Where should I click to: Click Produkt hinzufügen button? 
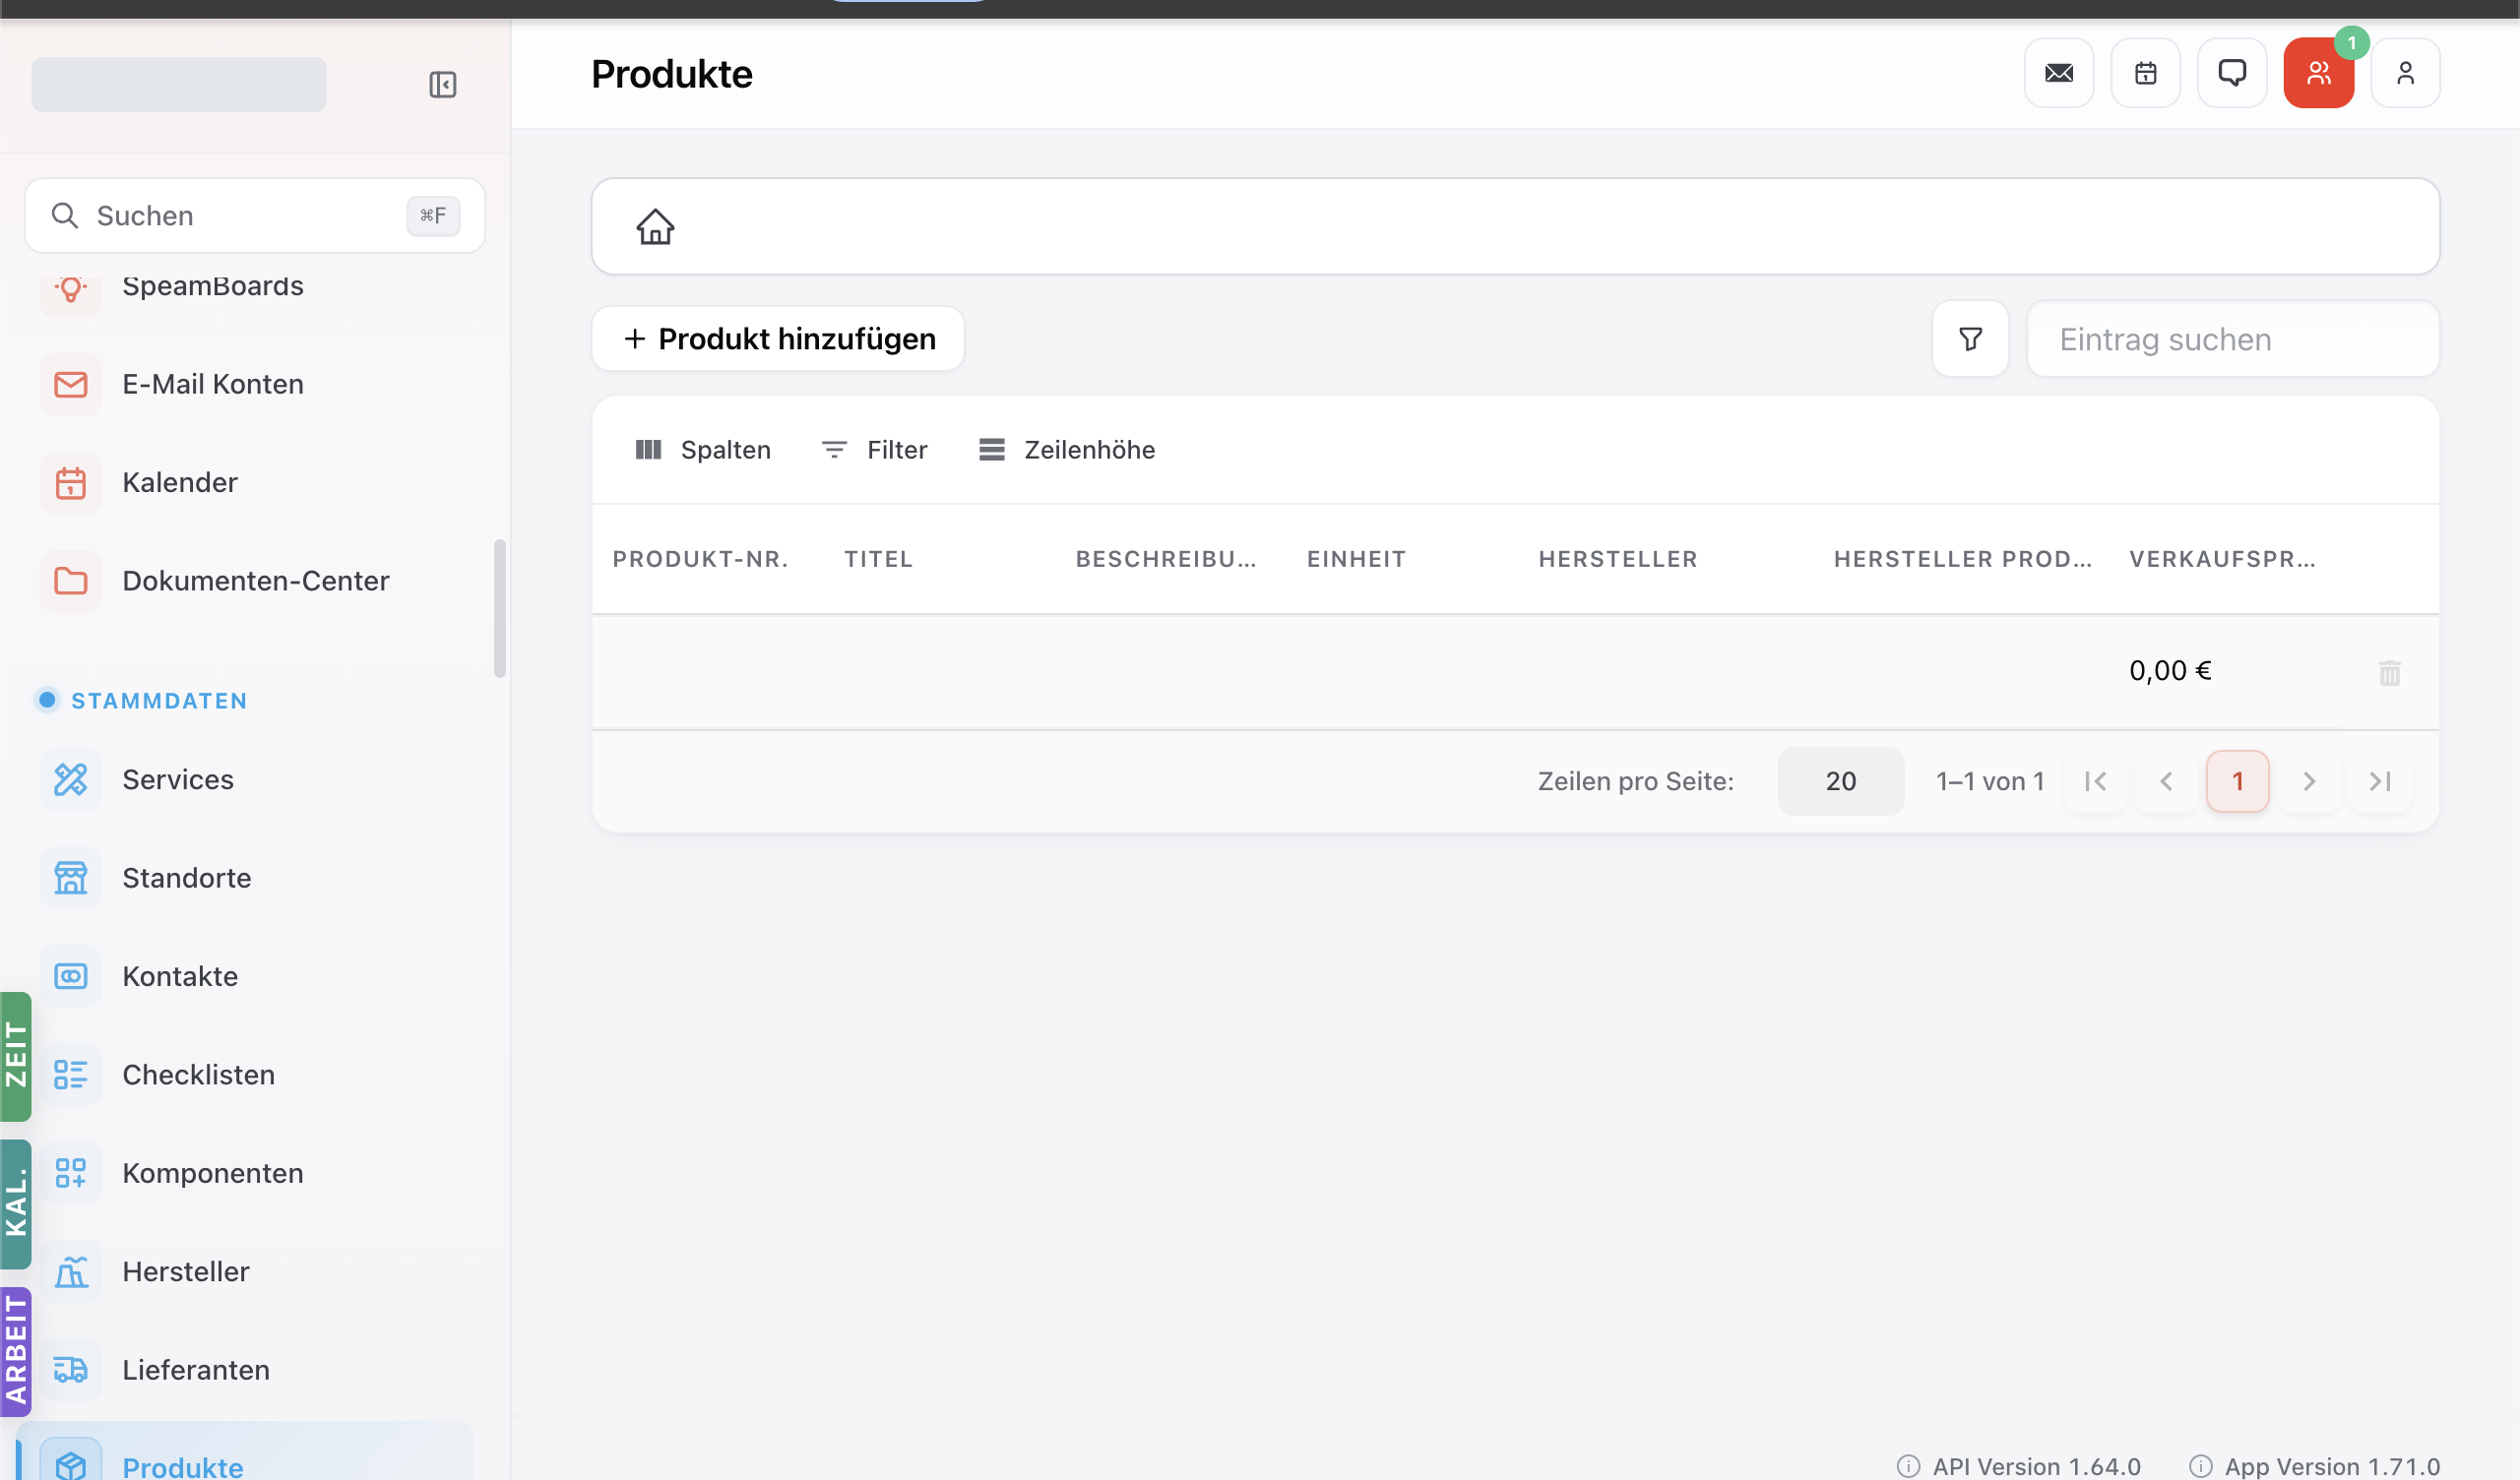(x=778, y=339)
